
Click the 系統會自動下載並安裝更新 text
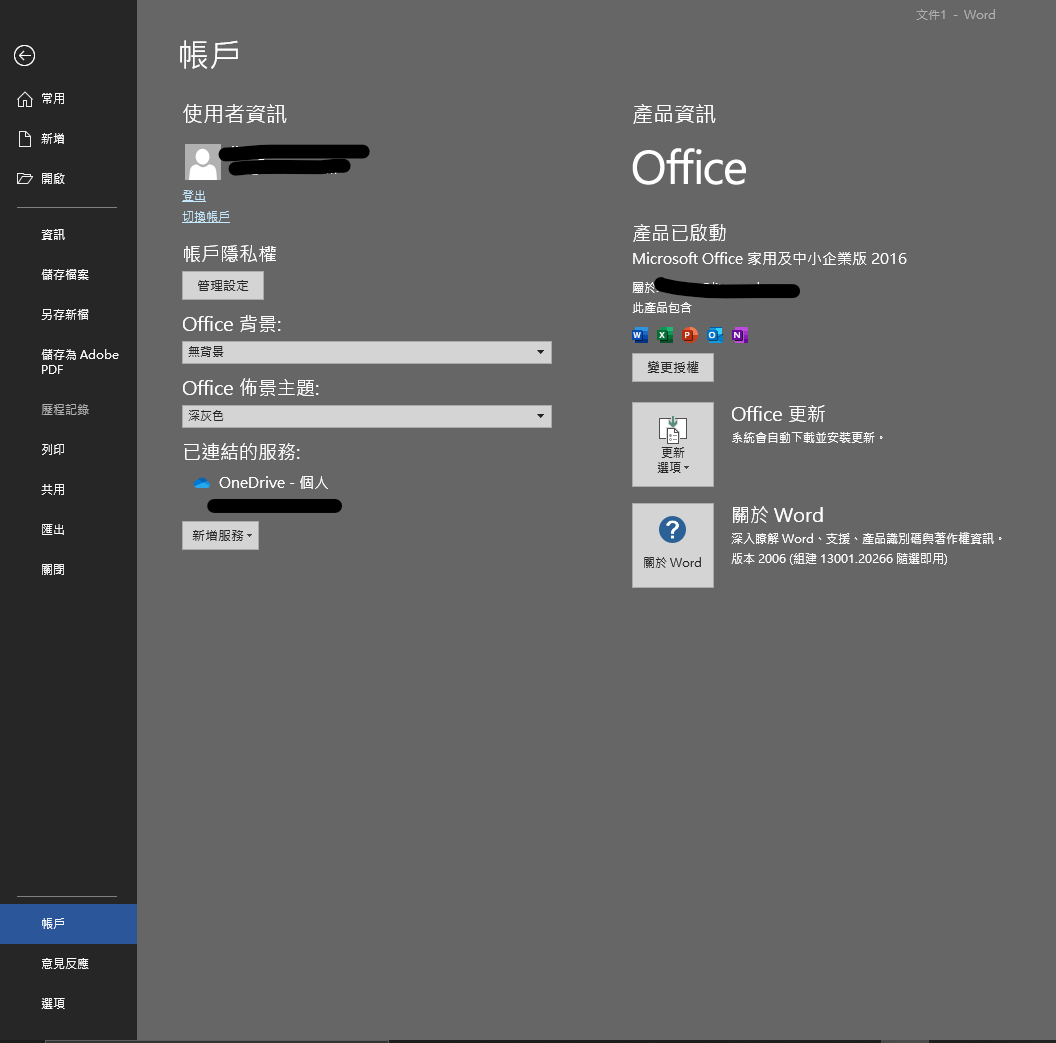click(x=807, y=438)
